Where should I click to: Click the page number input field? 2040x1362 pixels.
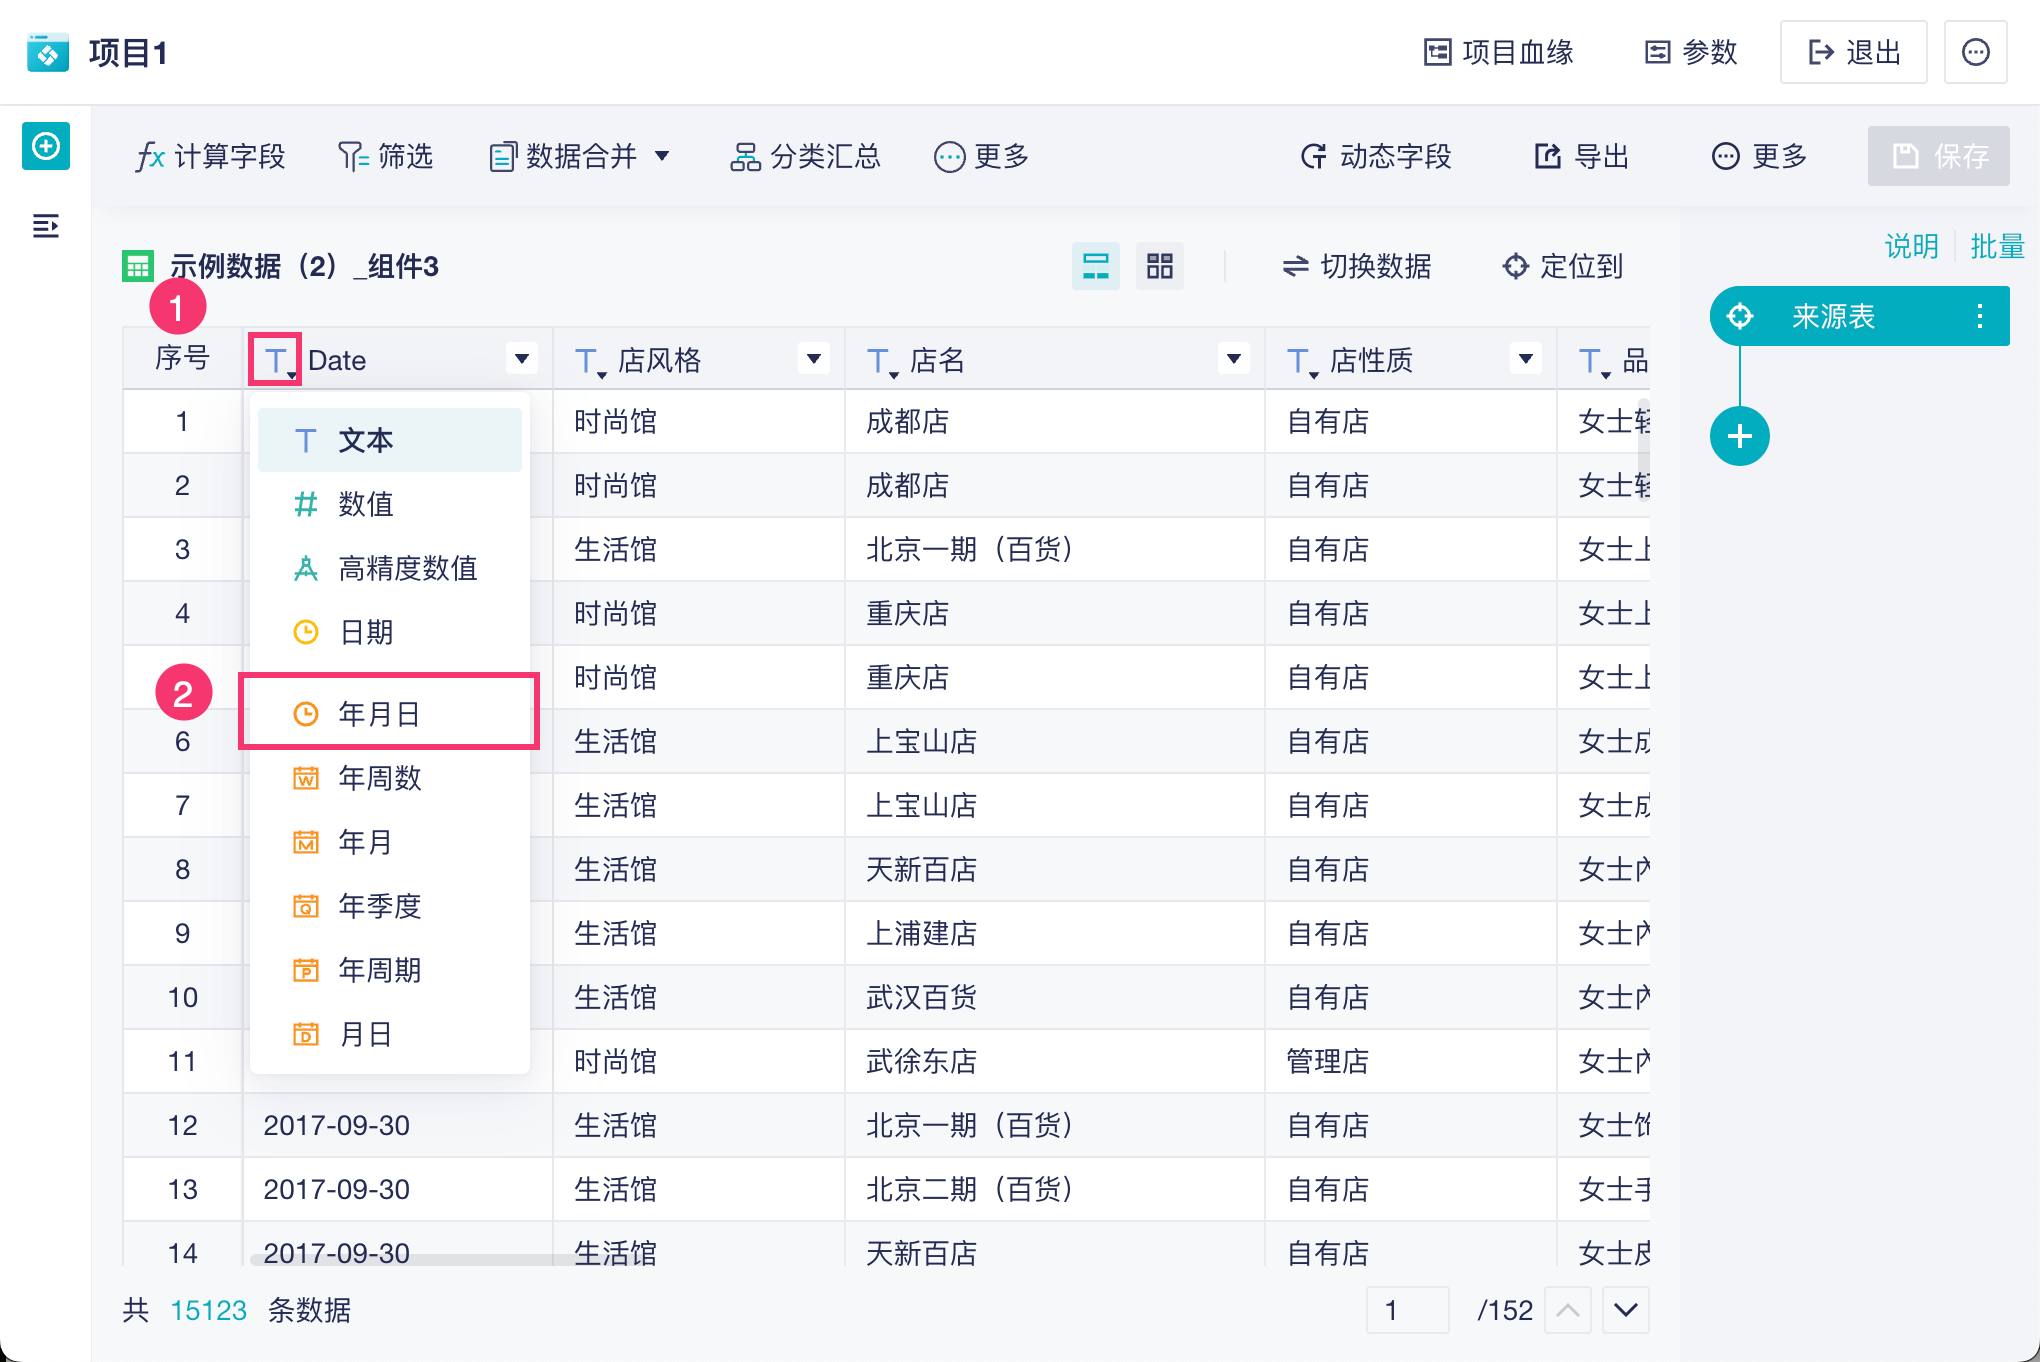pyautogui.click(x=1407, y=1310)
